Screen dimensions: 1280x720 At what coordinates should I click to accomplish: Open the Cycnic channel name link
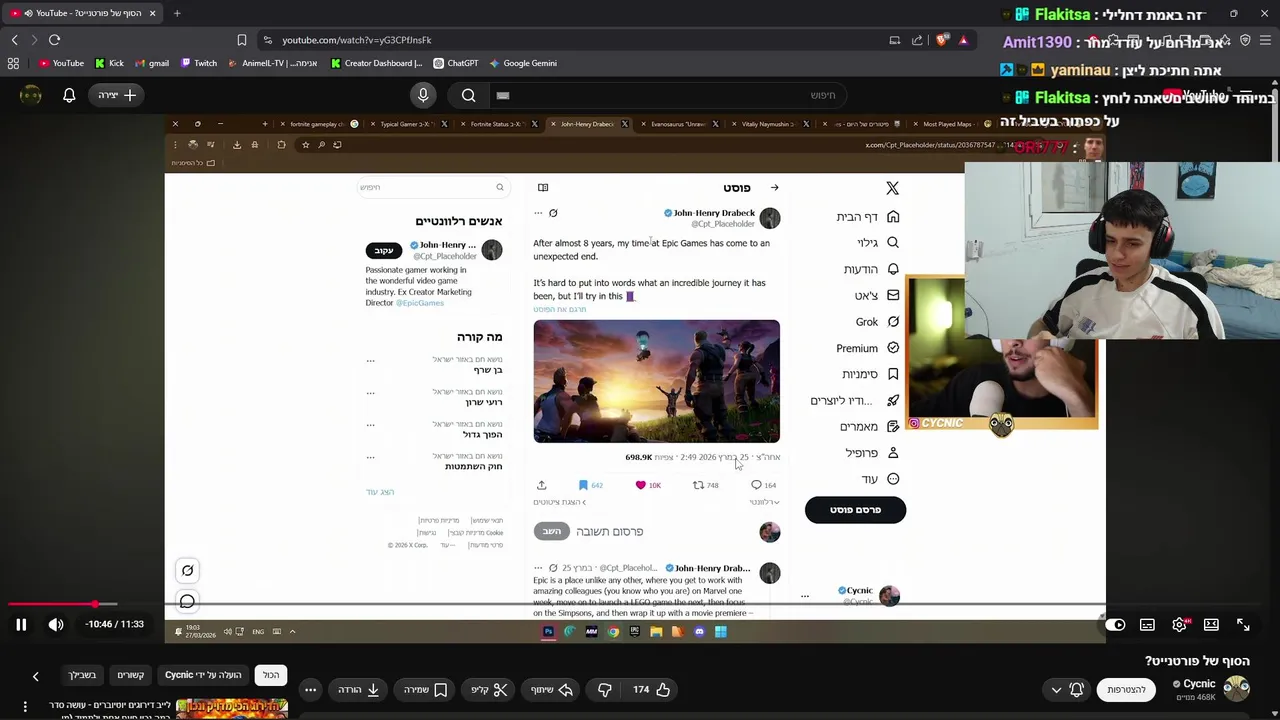click(x=1199, y=684)
